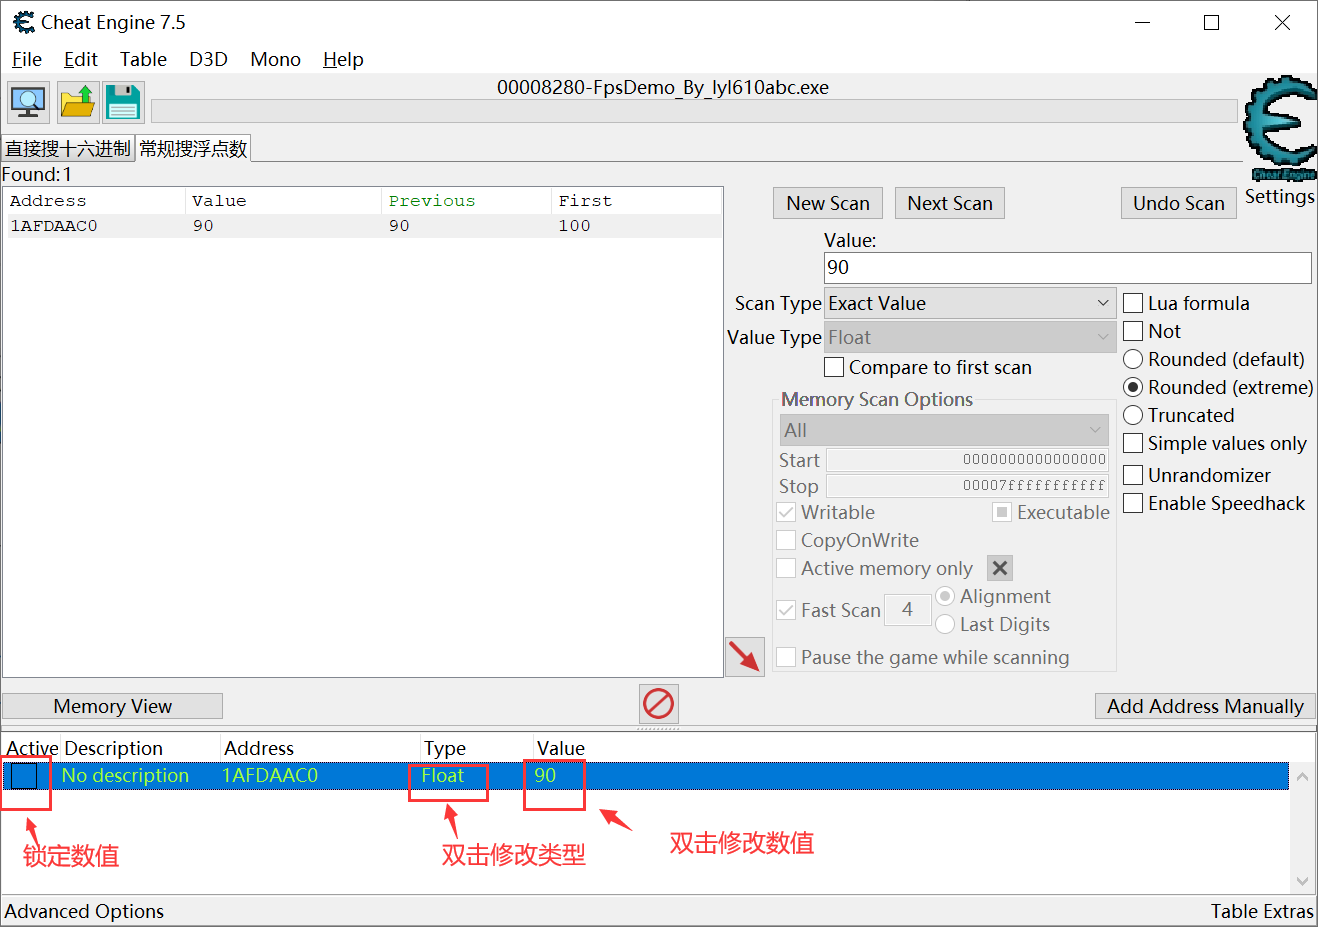
Task: Click the X beside Active memory only
Action: coord(999,568)
